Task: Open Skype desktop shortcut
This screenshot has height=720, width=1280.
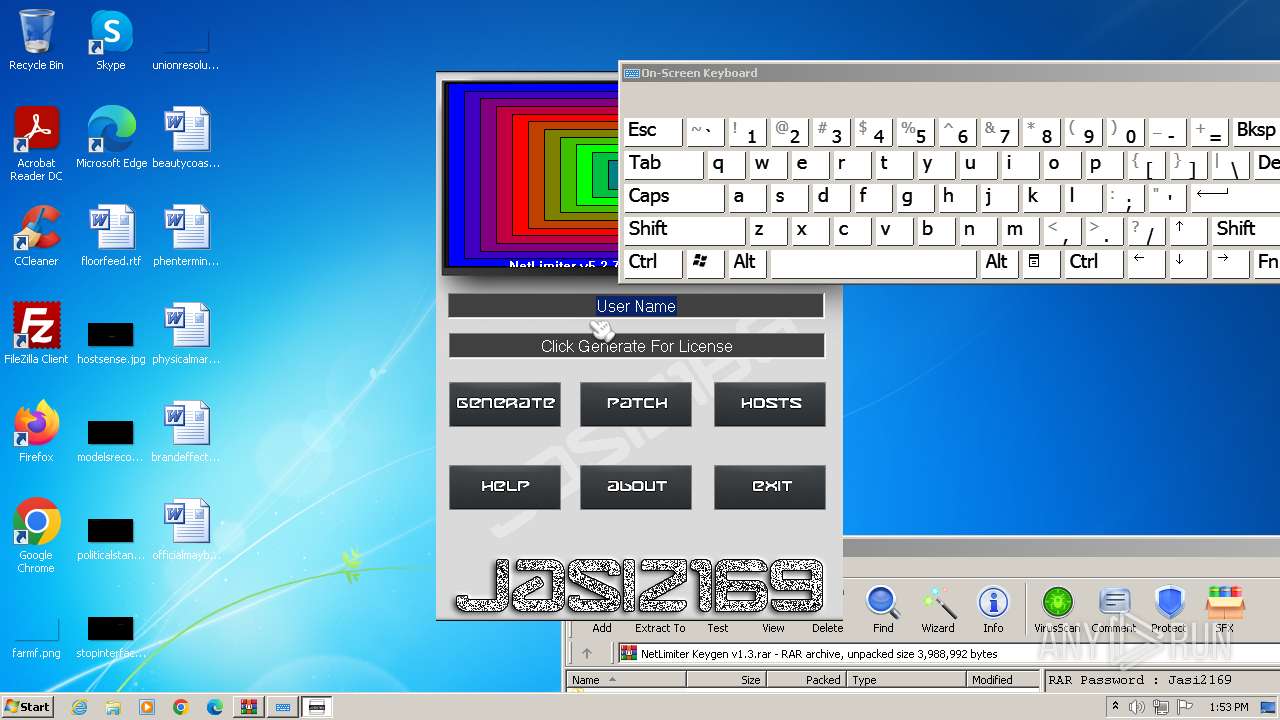Action: tap(111, 41)
